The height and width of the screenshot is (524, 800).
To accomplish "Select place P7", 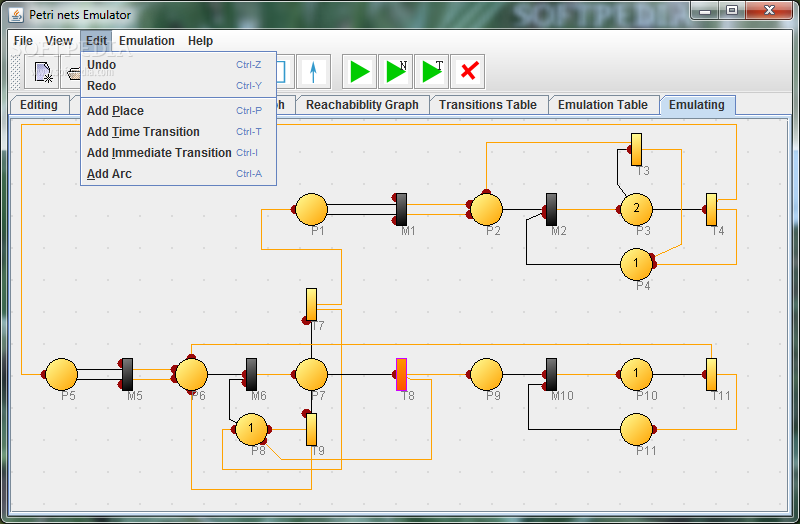I will pos(312,374).
